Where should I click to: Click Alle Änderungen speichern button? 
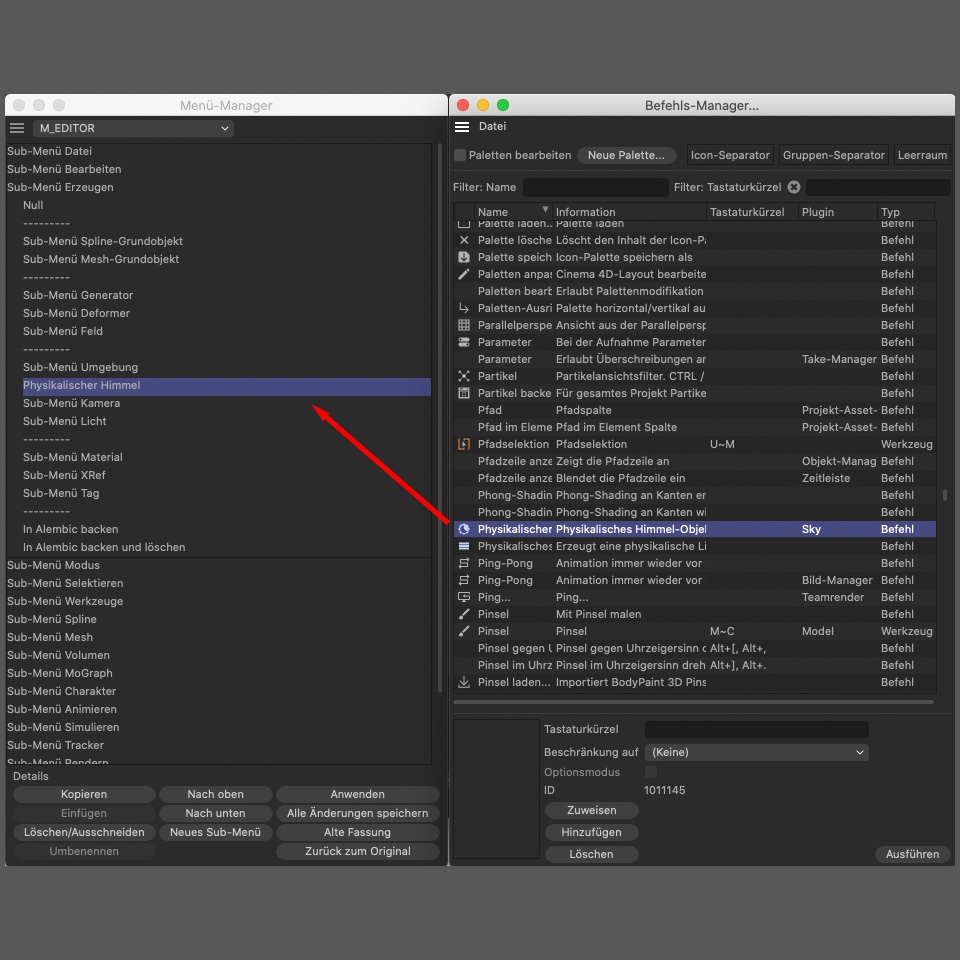pyautogui.click(x=358, y=813)
